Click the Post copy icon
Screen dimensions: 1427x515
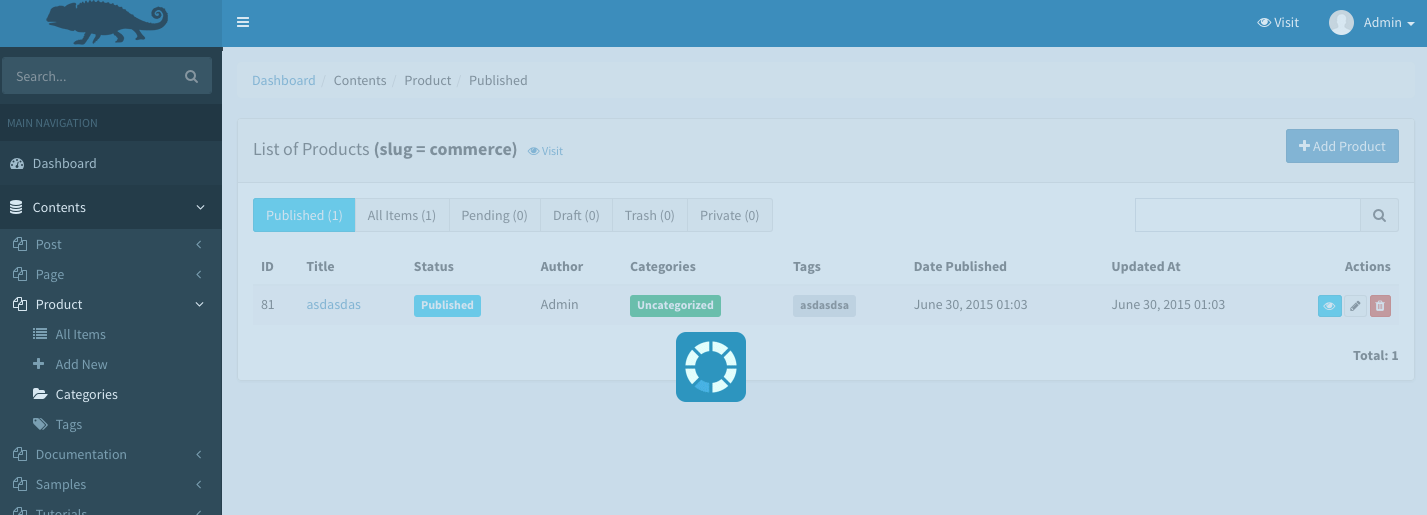tap(20, 244)
